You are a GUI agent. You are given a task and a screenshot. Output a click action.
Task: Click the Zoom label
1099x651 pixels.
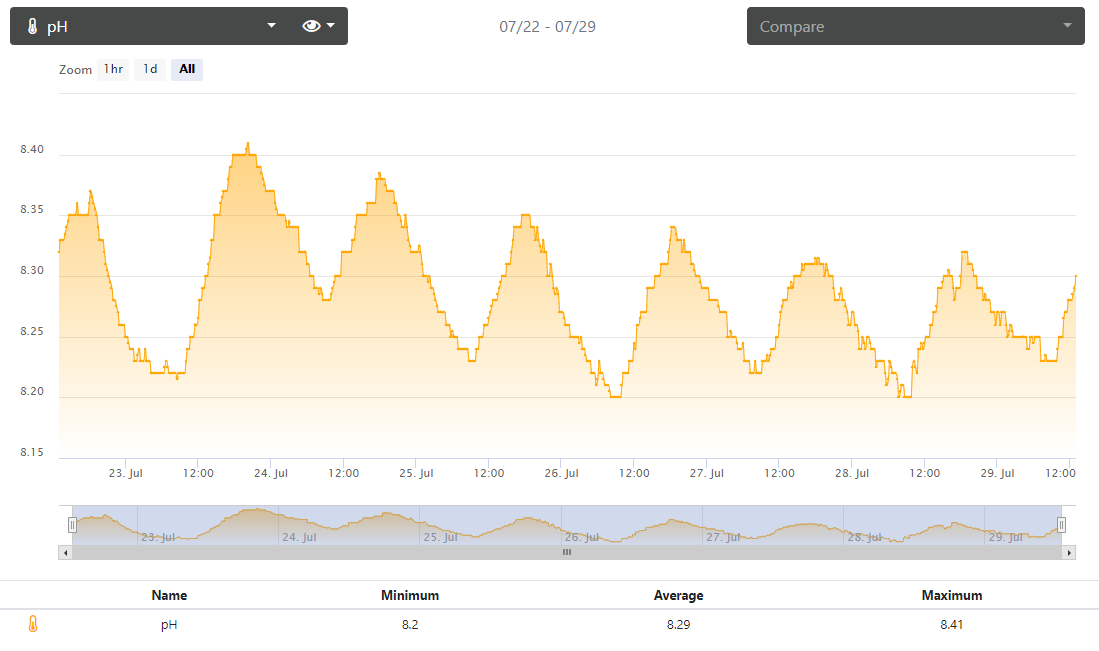coord(76,70)
